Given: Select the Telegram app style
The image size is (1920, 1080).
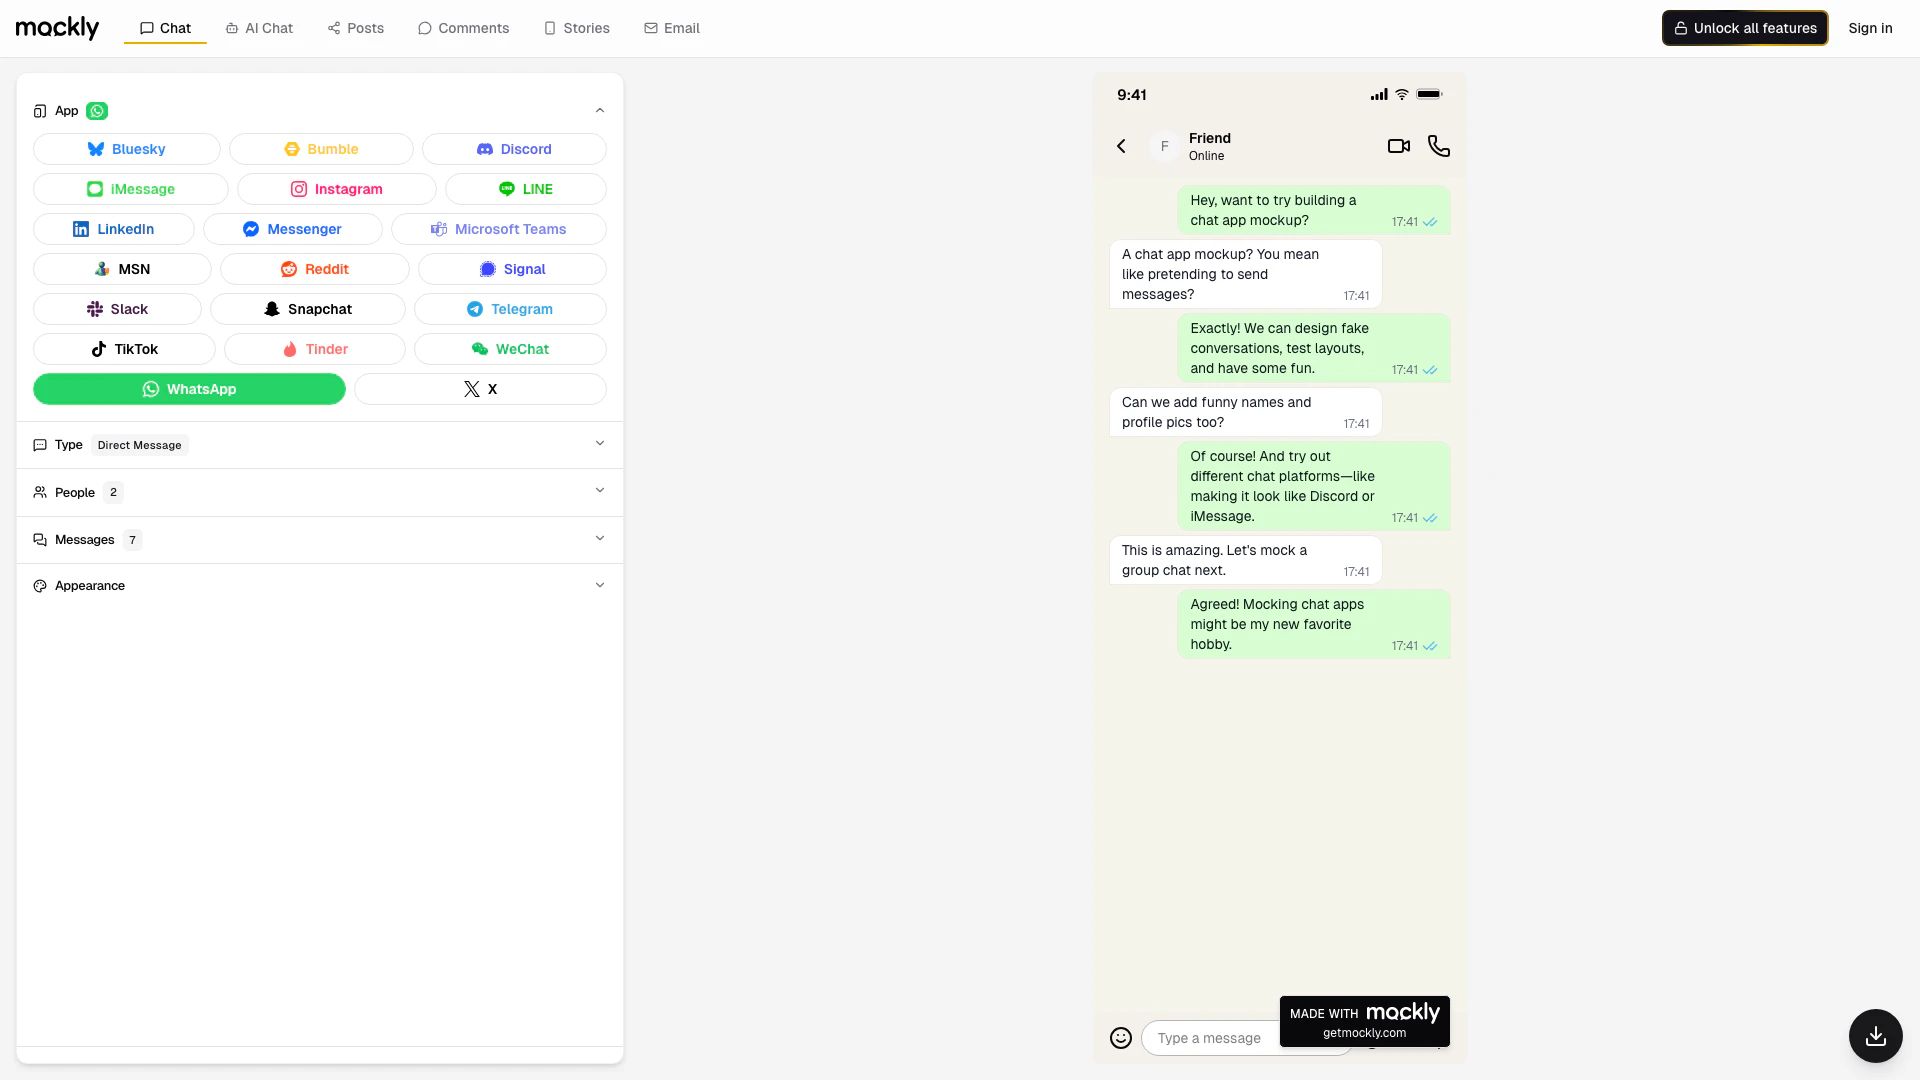Looking at the screenshot, I should coord(510,309).
